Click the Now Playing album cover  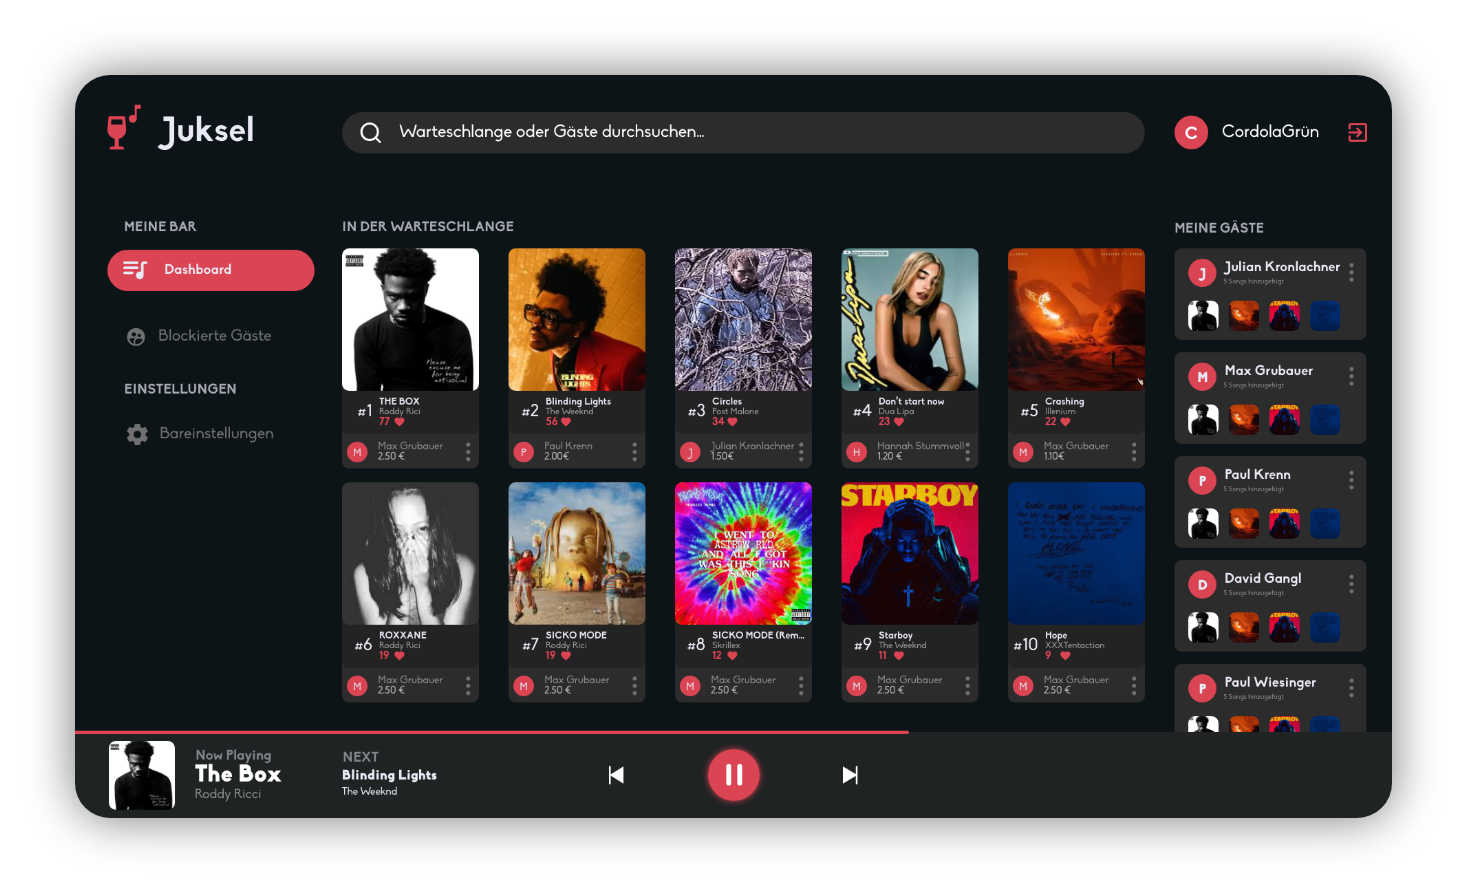click(x=142, y=775)
